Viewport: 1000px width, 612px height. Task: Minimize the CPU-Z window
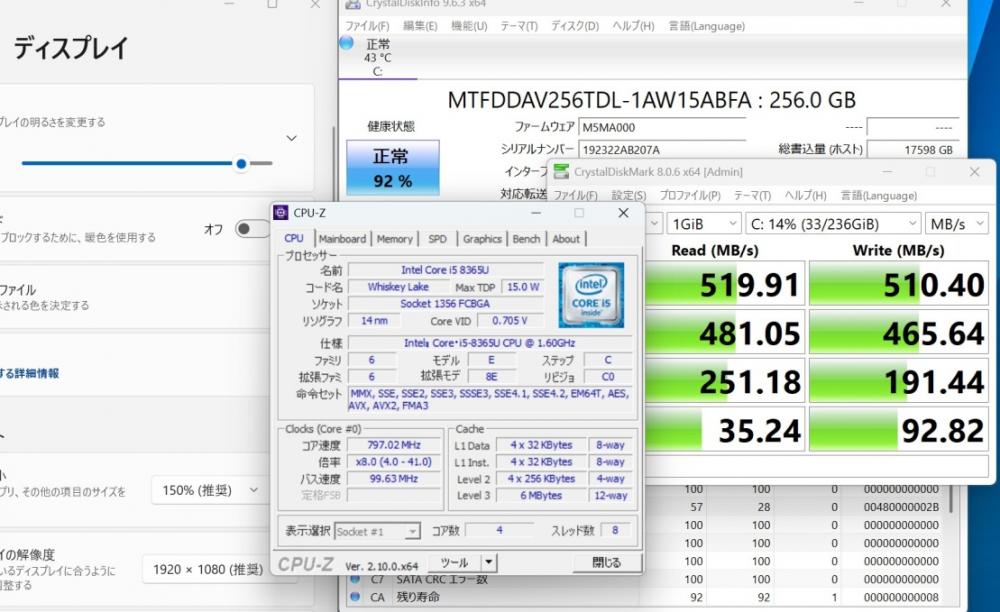536,213
